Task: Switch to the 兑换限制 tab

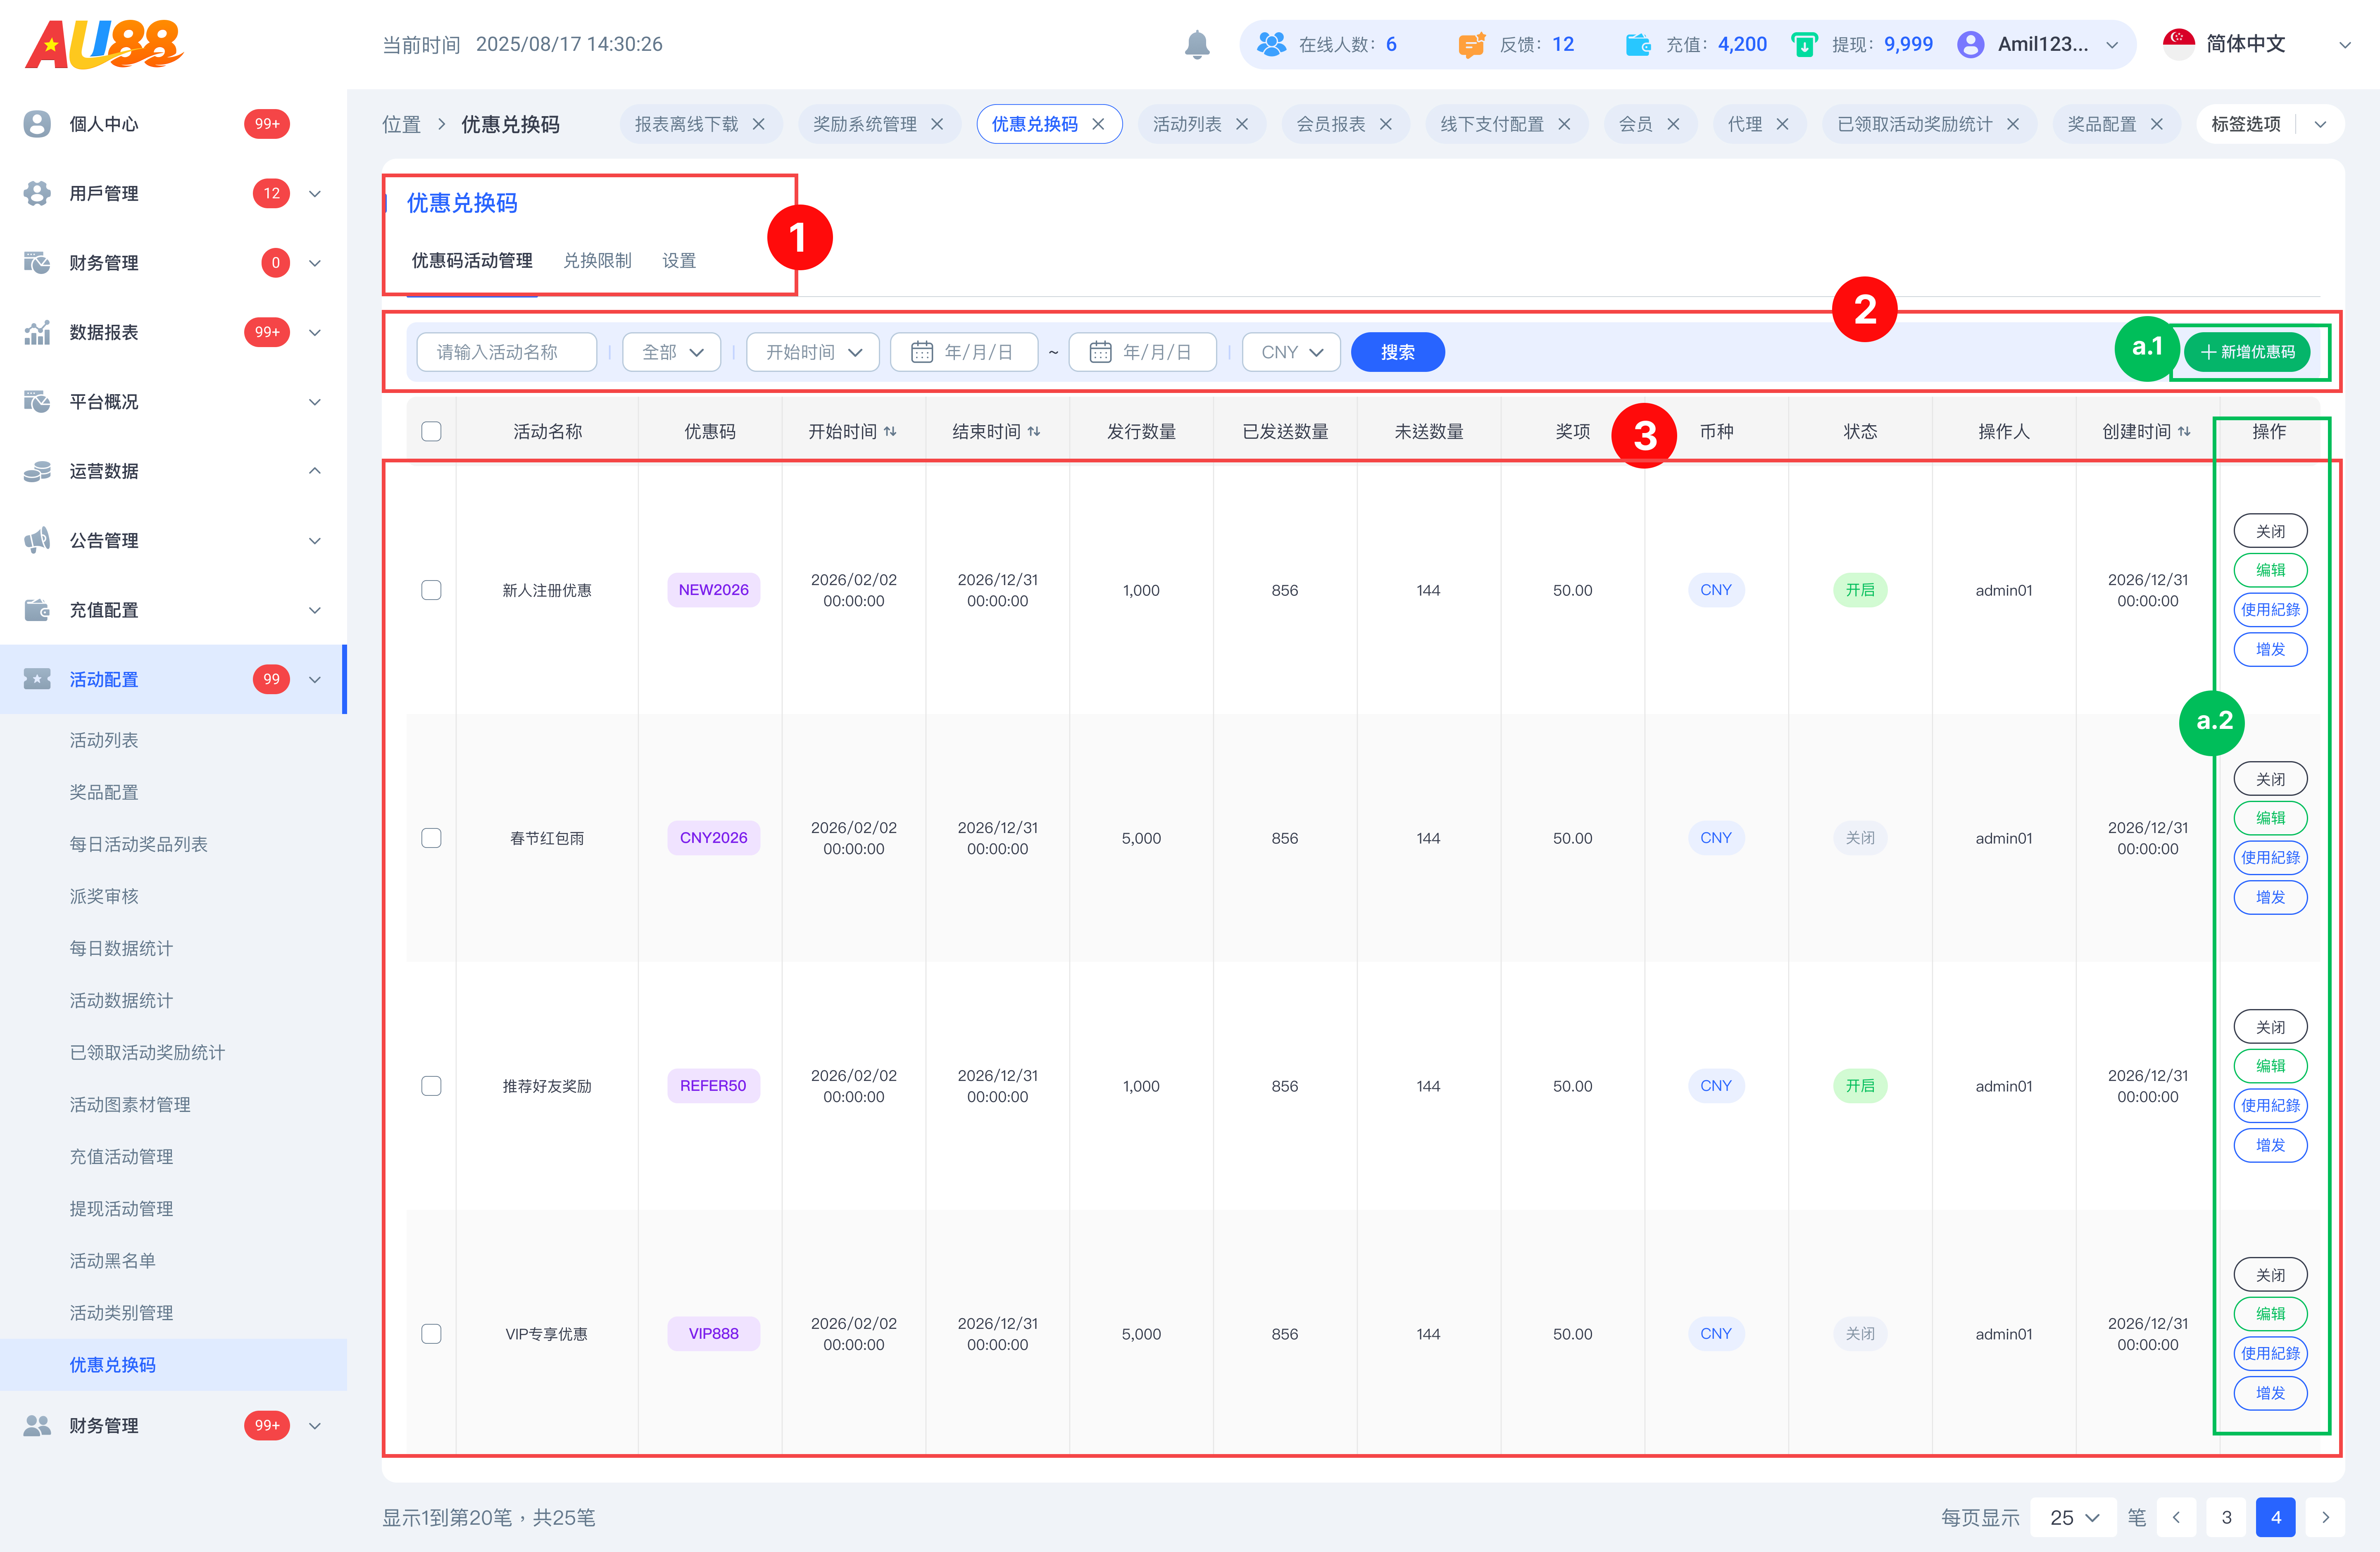Action: 597,260
